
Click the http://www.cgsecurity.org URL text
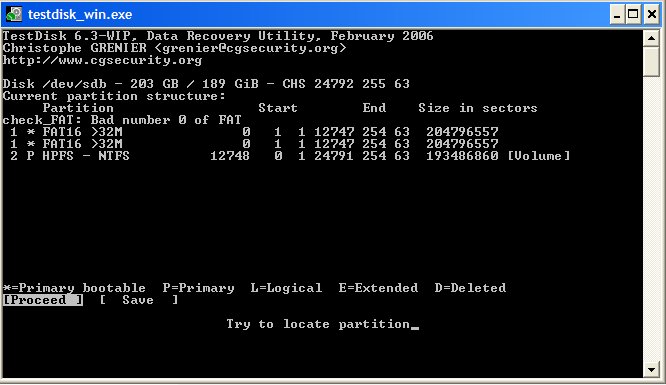(102, 60)
